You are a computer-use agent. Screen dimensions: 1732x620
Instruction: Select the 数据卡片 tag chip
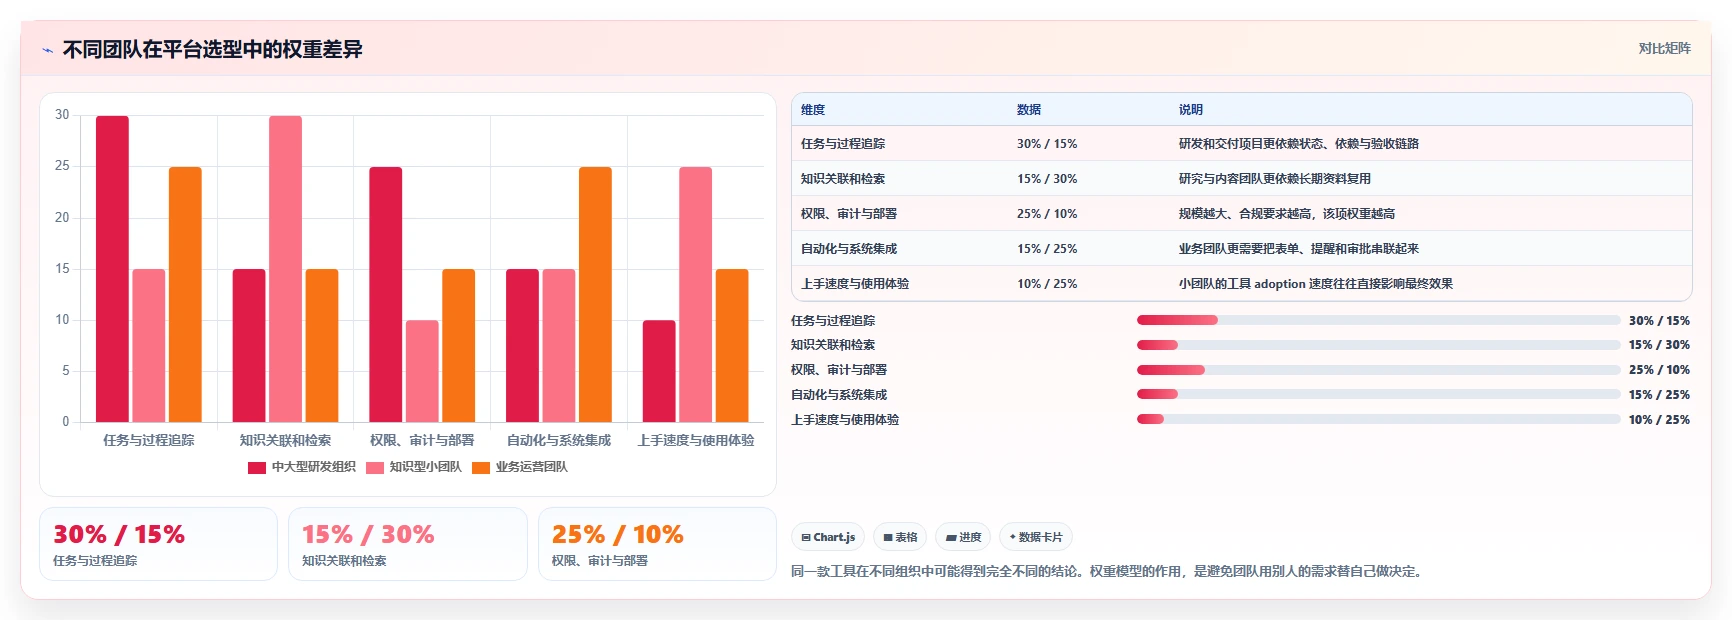tap(1036, 537)
